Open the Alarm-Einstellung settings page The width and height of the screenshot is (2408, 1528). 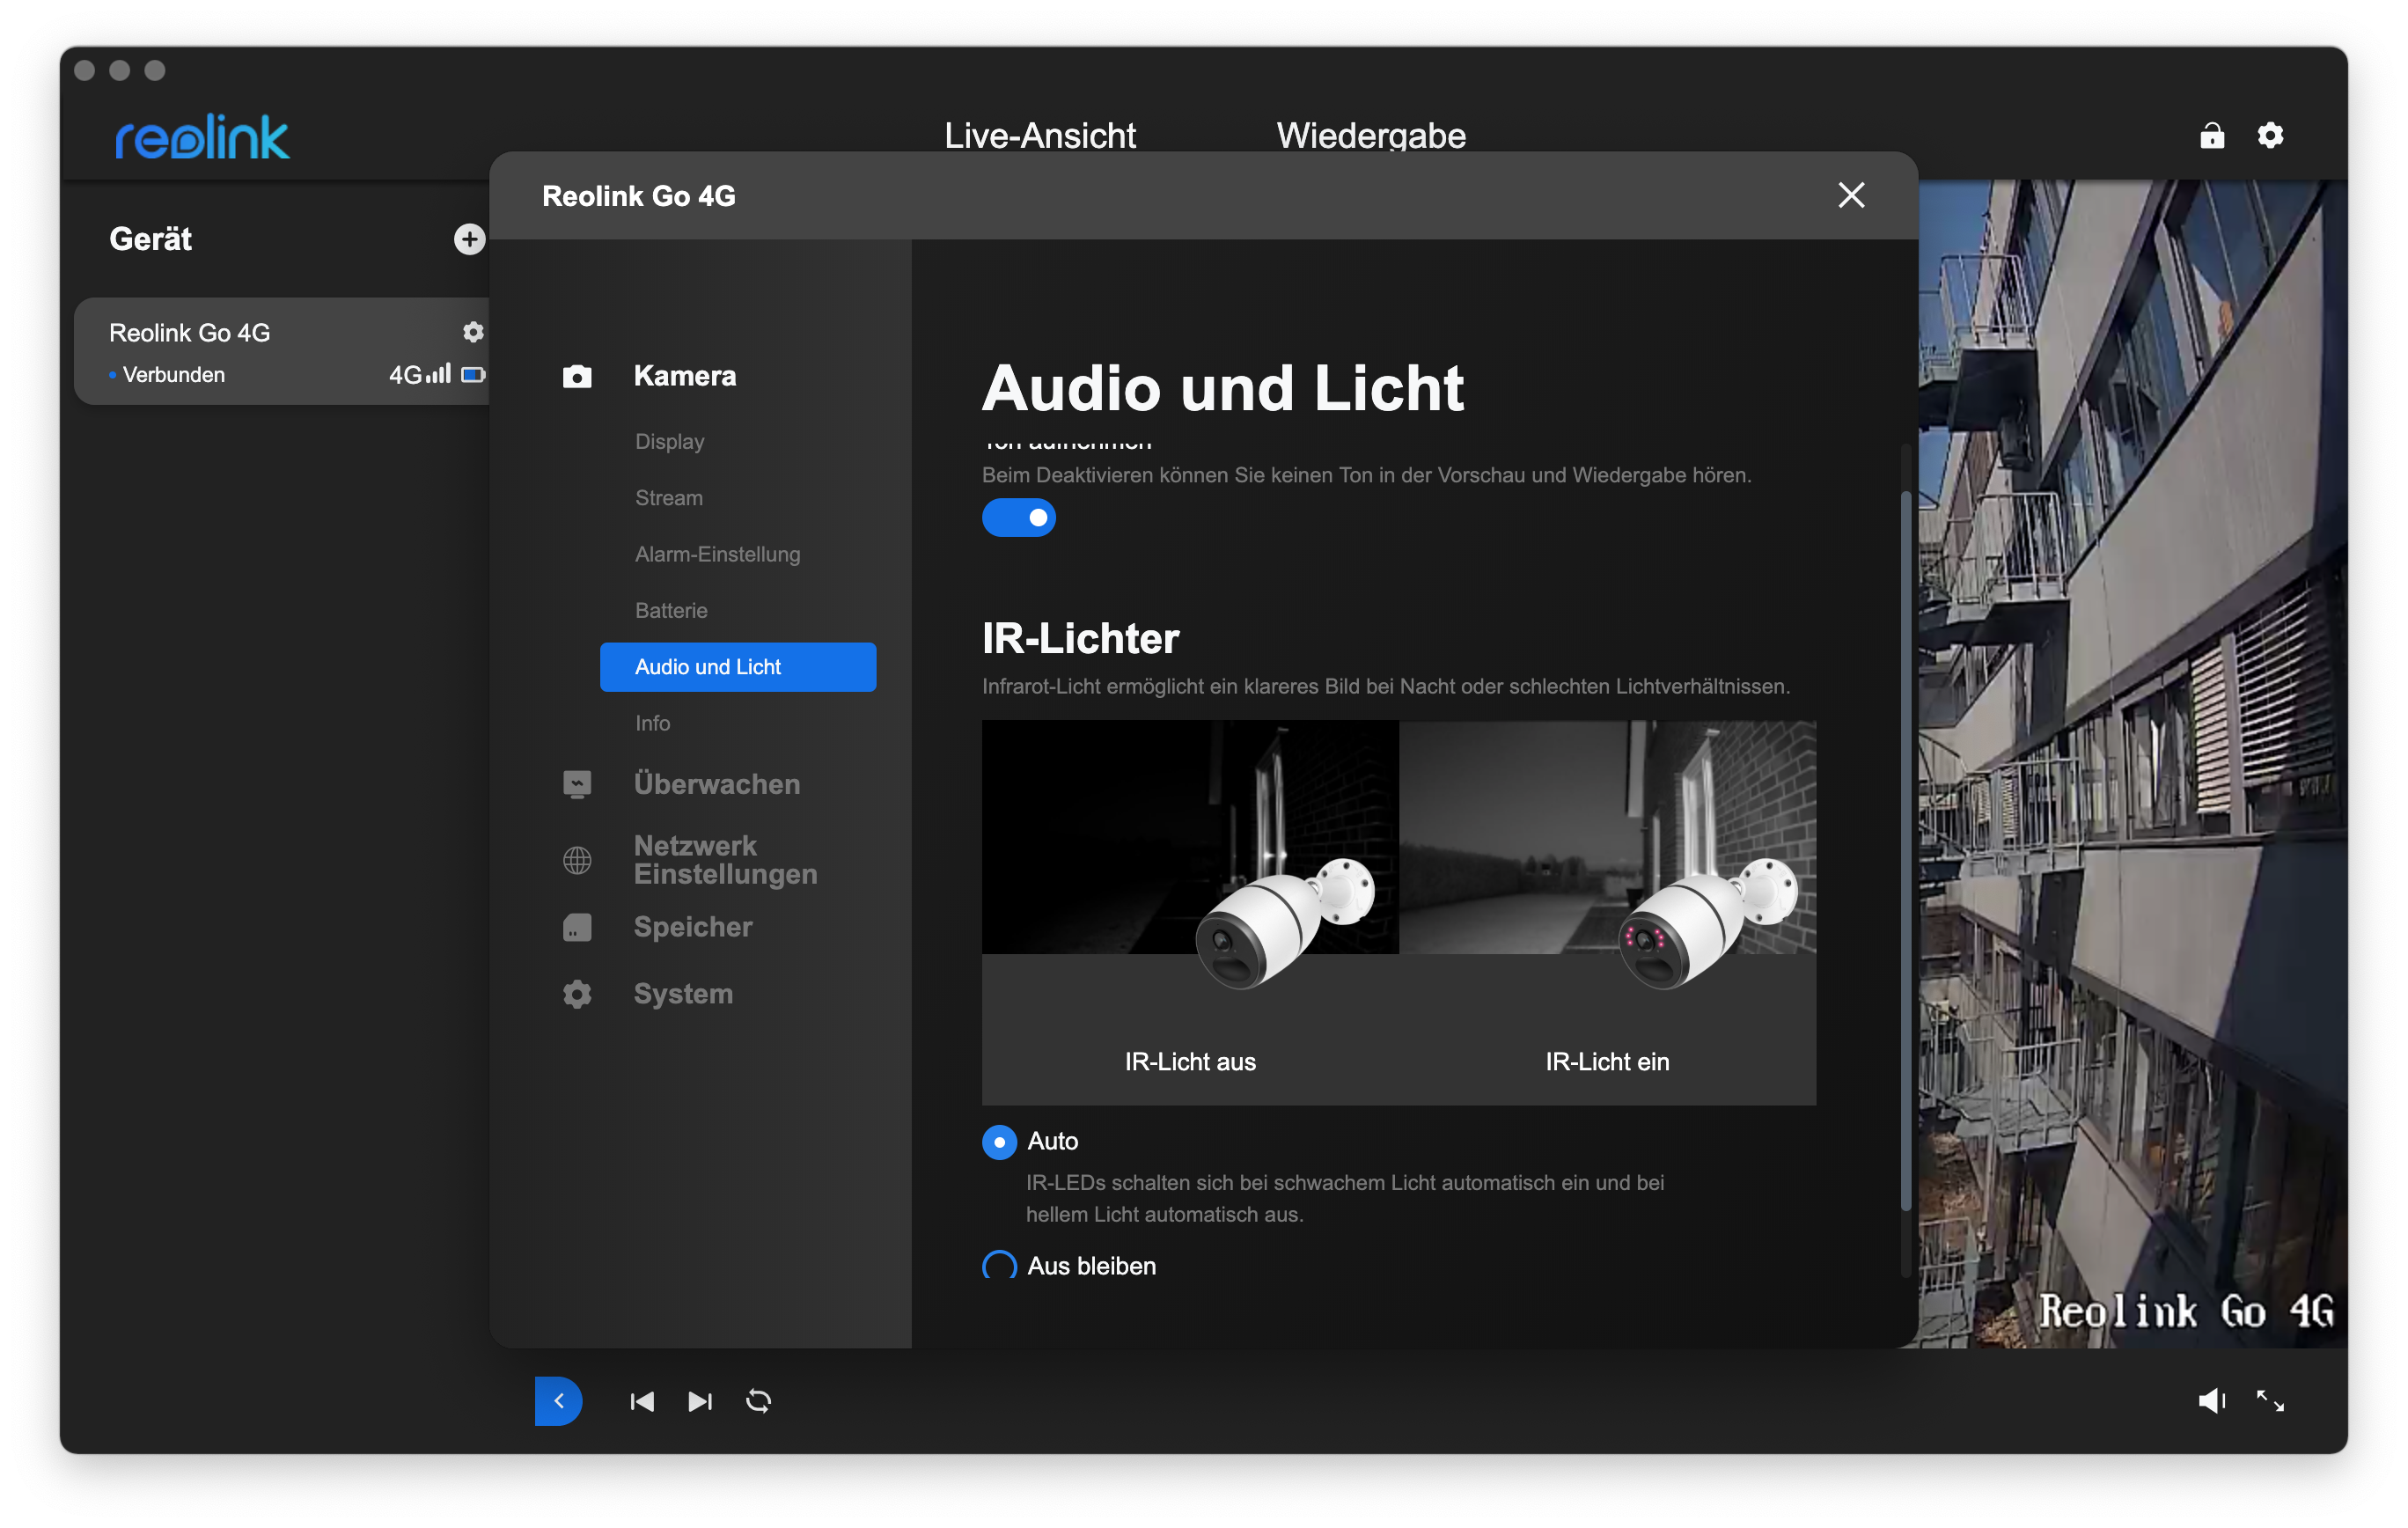717,554
